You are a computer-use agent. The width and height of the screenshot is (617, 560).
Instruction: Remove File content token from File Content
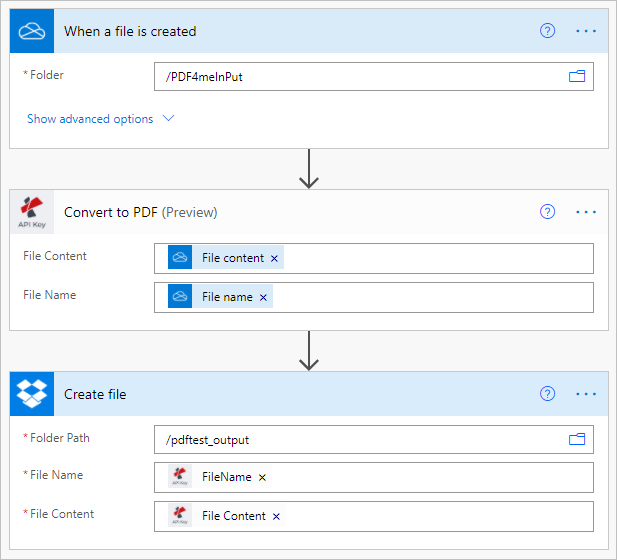click(274, 258)
